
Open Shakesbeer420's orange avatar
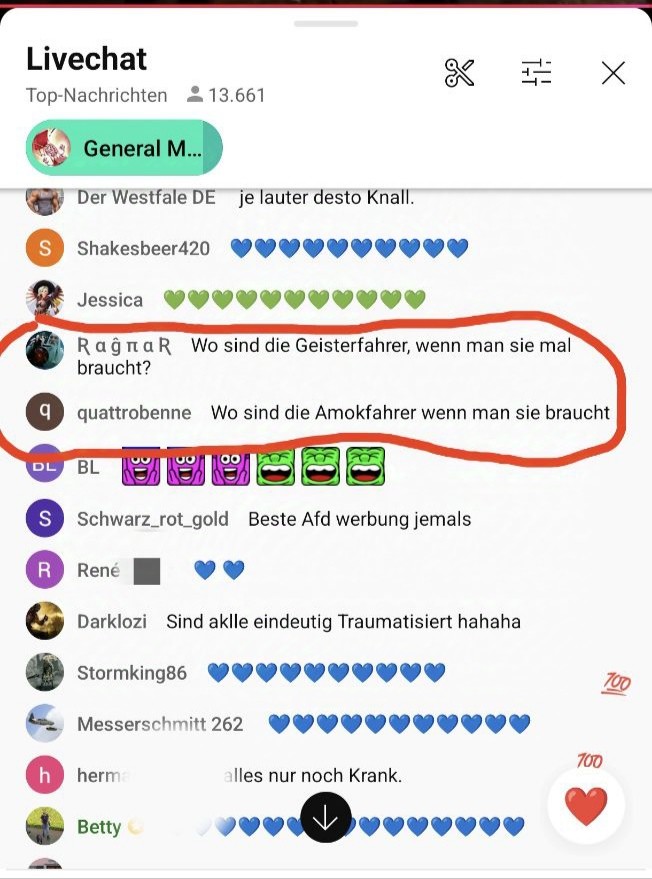(x=45, y=248)
